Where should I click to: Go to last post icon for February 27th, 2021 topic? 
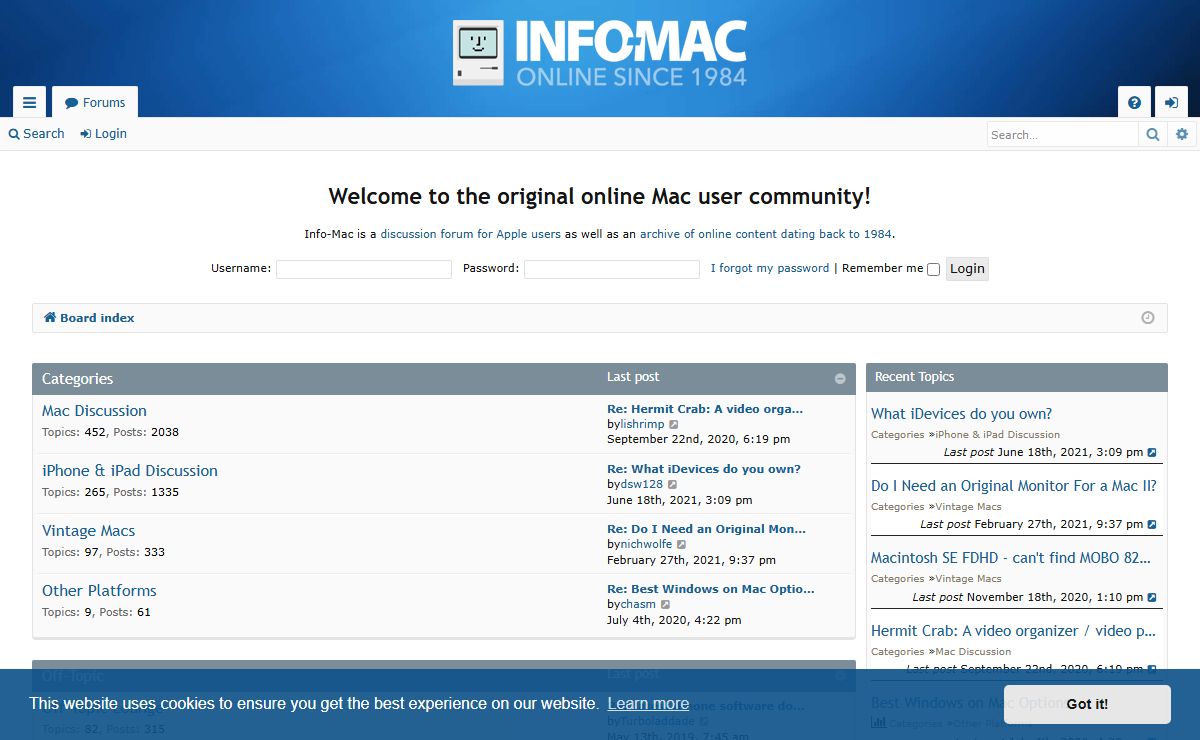click(1152, 525)
